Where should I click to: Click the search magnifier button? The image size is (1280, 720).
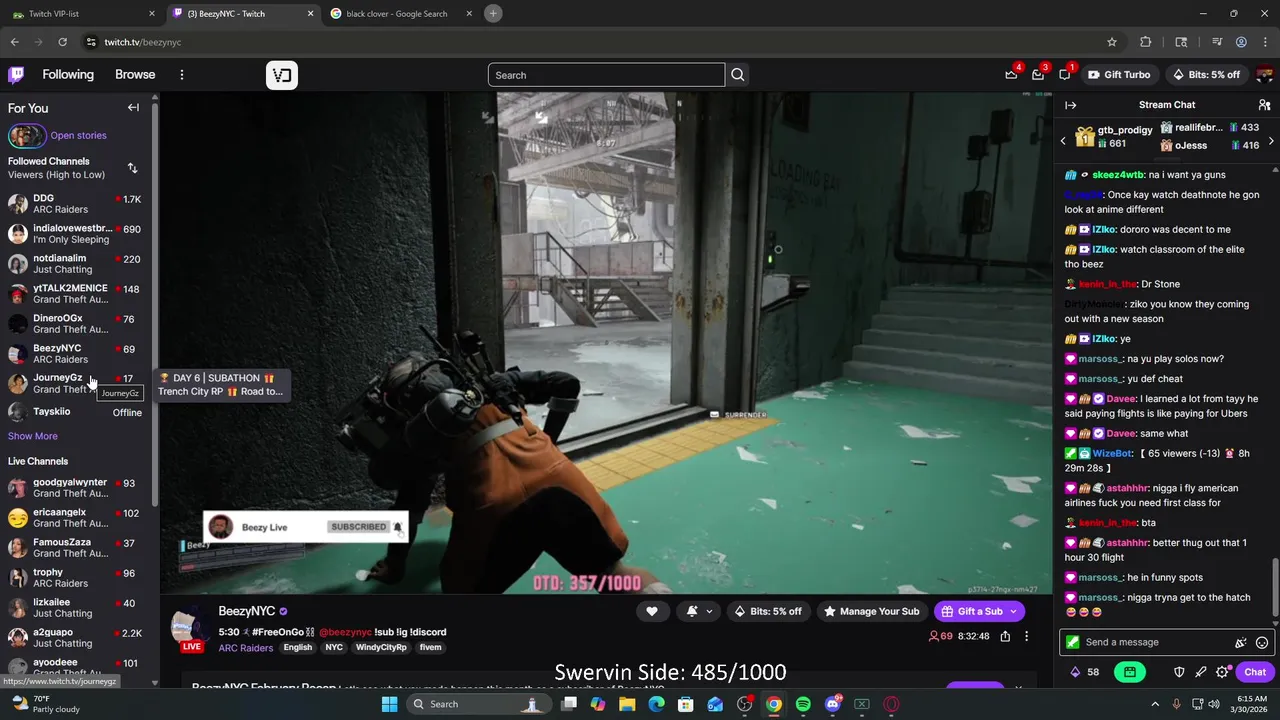738,75
